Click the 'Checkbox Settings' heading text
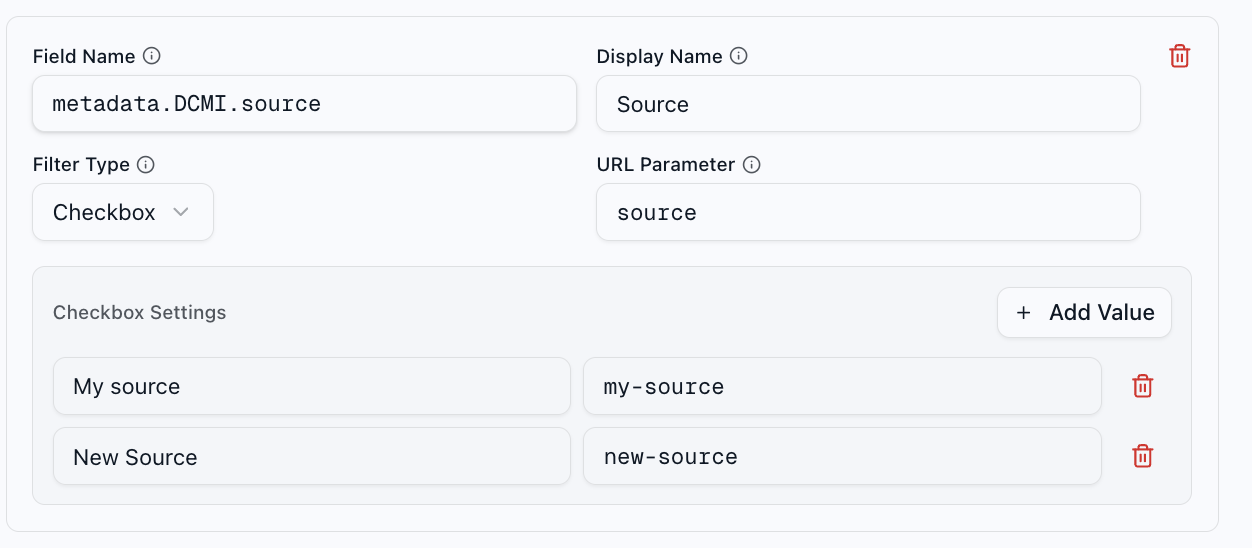Screen dimensions: 1252x548 click(x=140, y=312)
